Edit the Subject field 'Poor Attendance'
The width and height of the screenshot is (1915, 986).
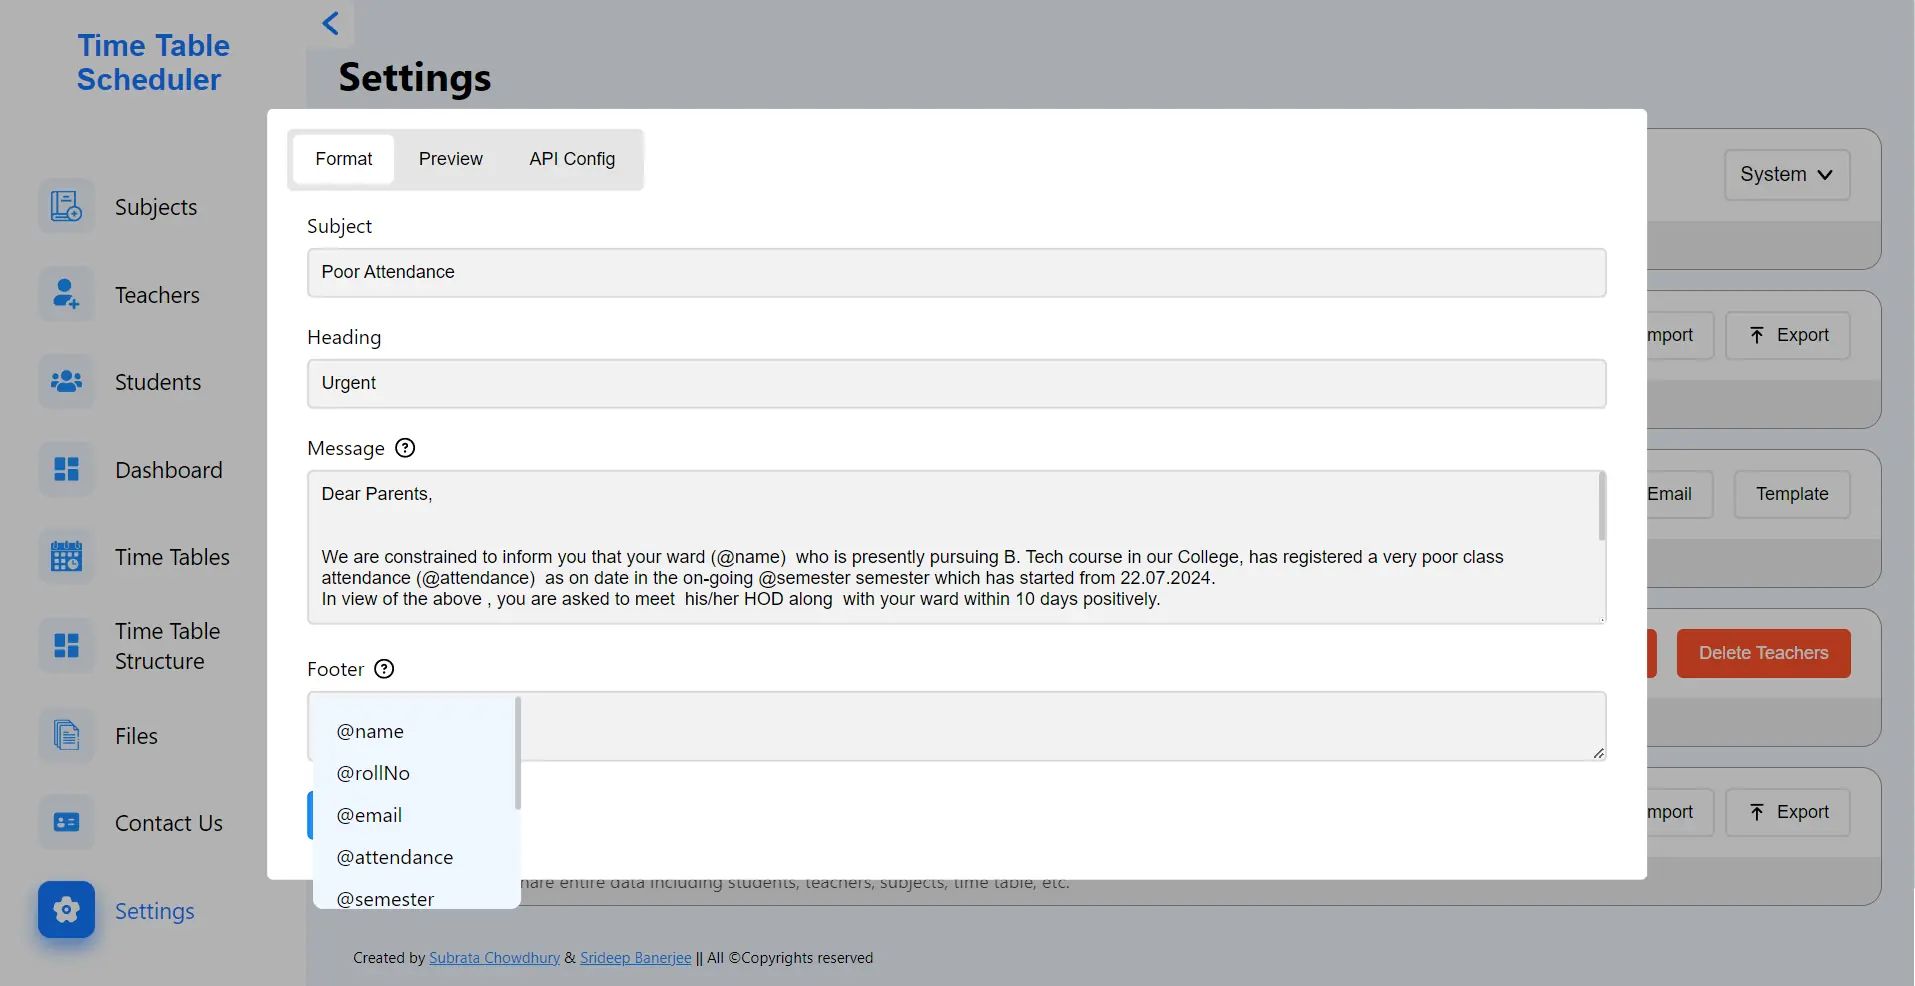point(956,272)
